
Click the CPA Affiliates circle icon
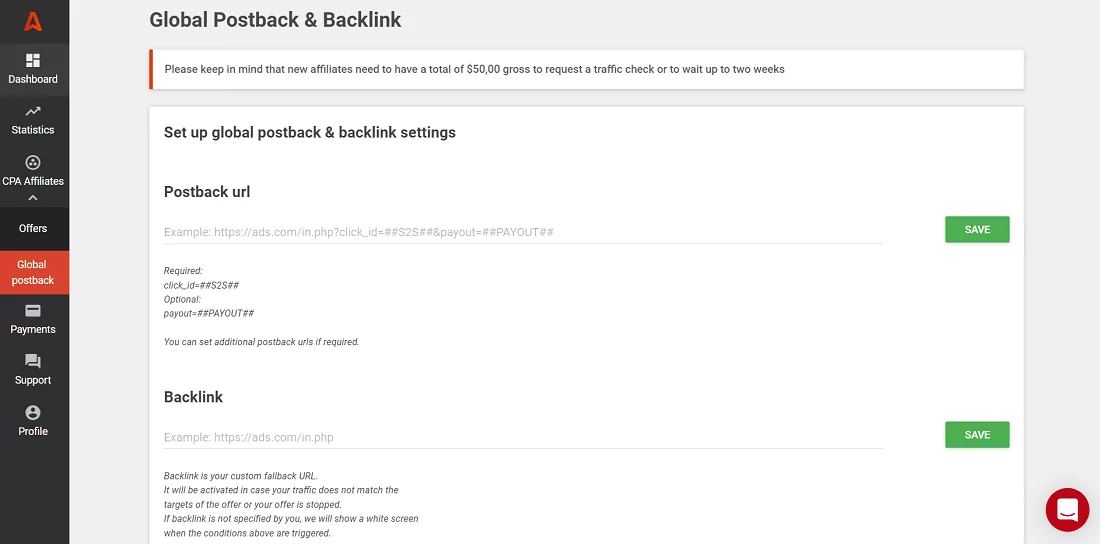coord(33,163)
